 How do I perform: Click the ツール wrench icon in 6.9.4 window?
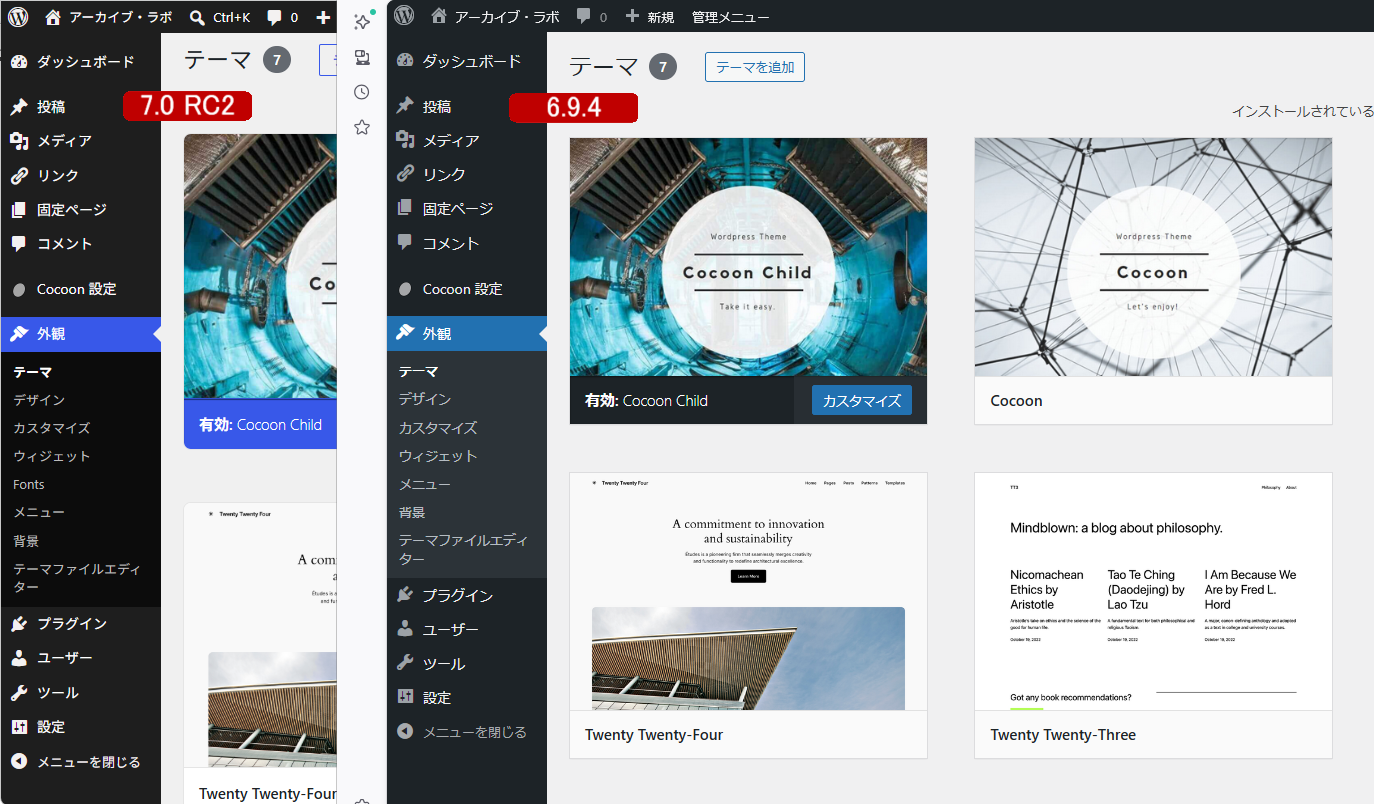(404, 663)
